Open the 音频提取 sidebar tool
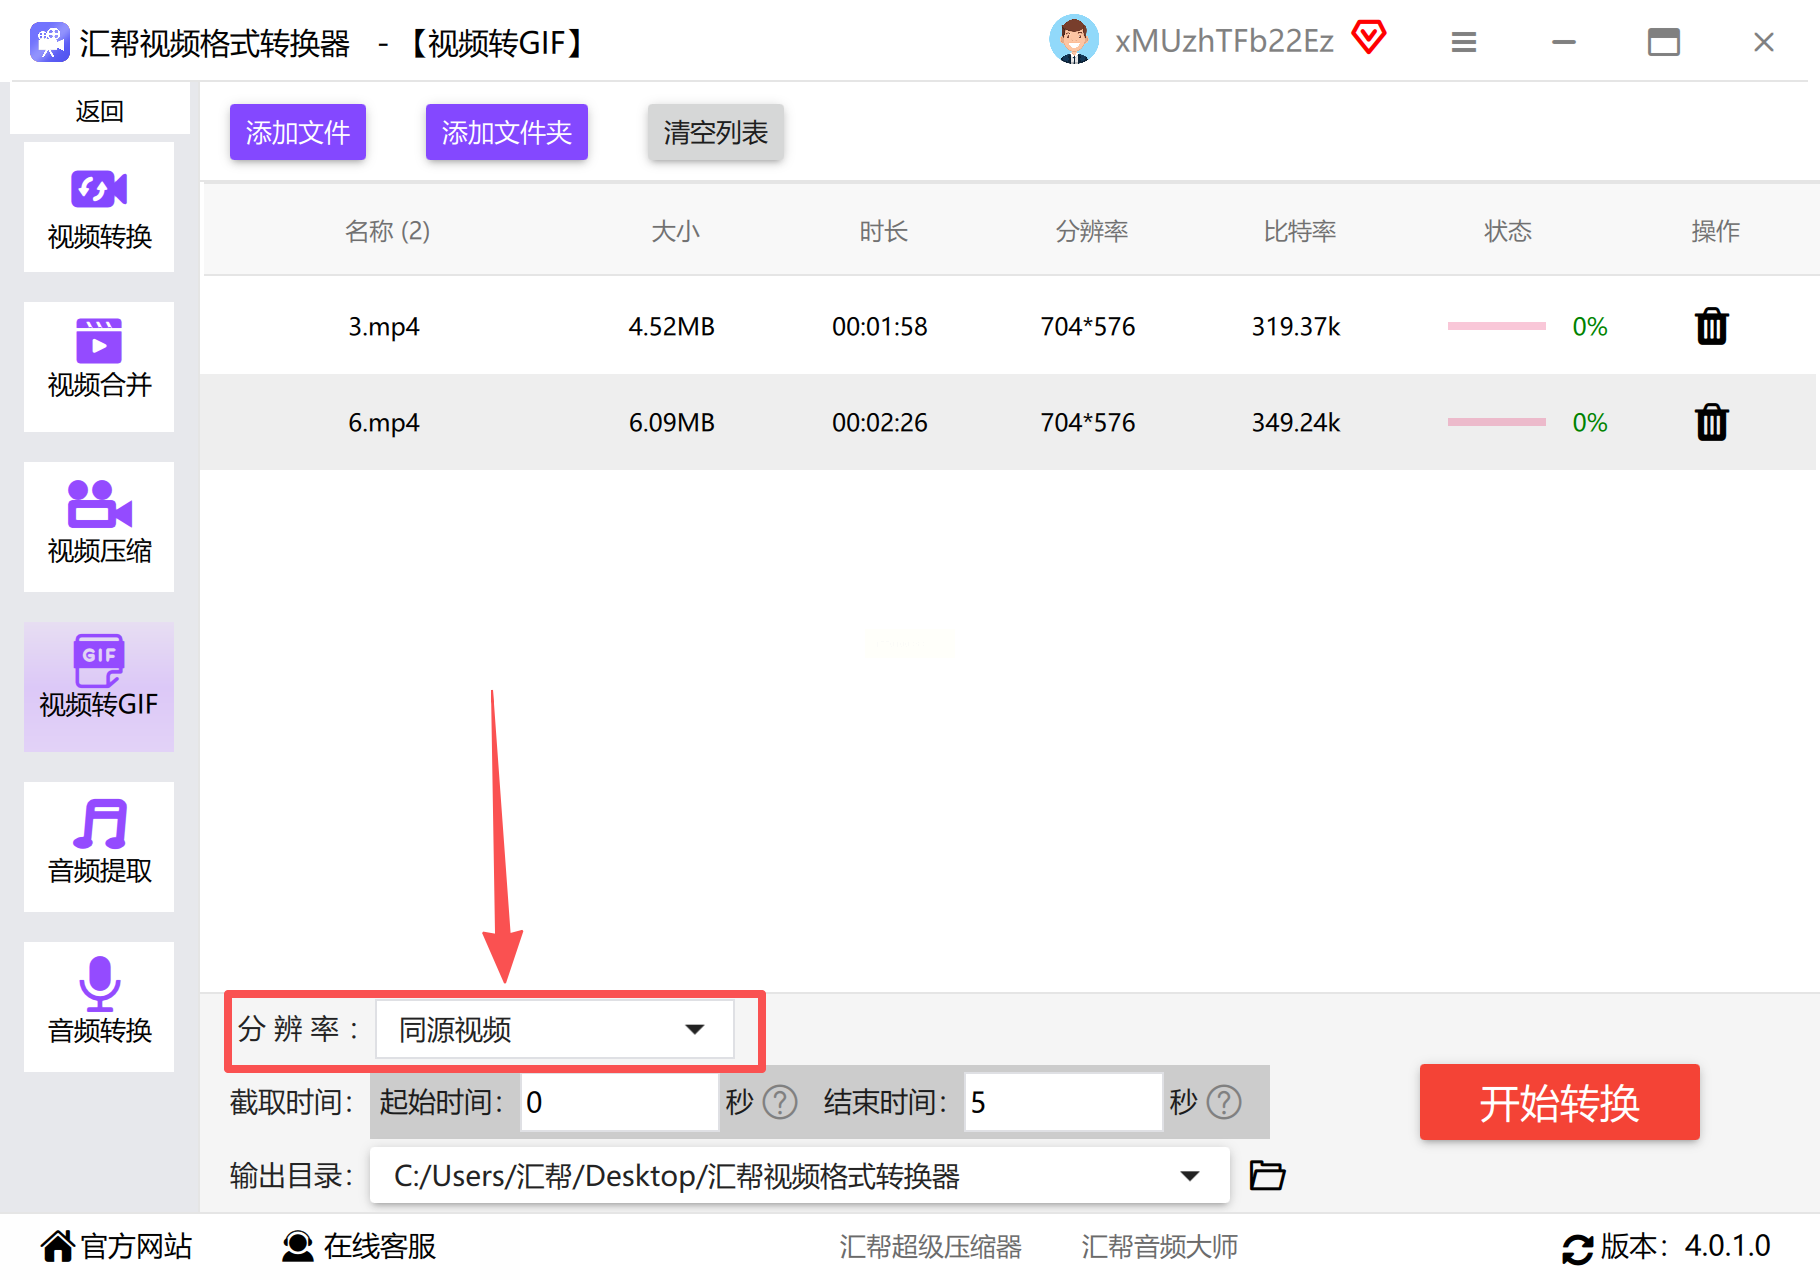 click(x=99, y=847)
